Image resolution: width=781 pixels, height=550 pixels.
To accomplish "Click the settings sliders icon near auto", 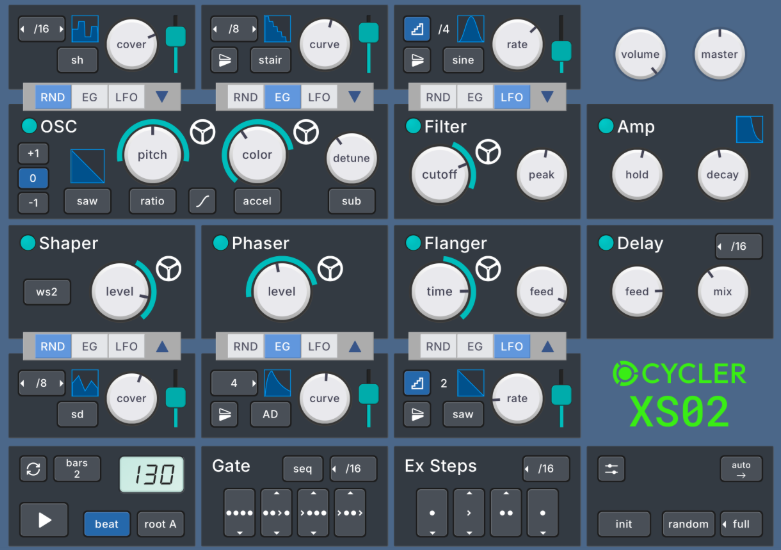I will coord(612,468).
